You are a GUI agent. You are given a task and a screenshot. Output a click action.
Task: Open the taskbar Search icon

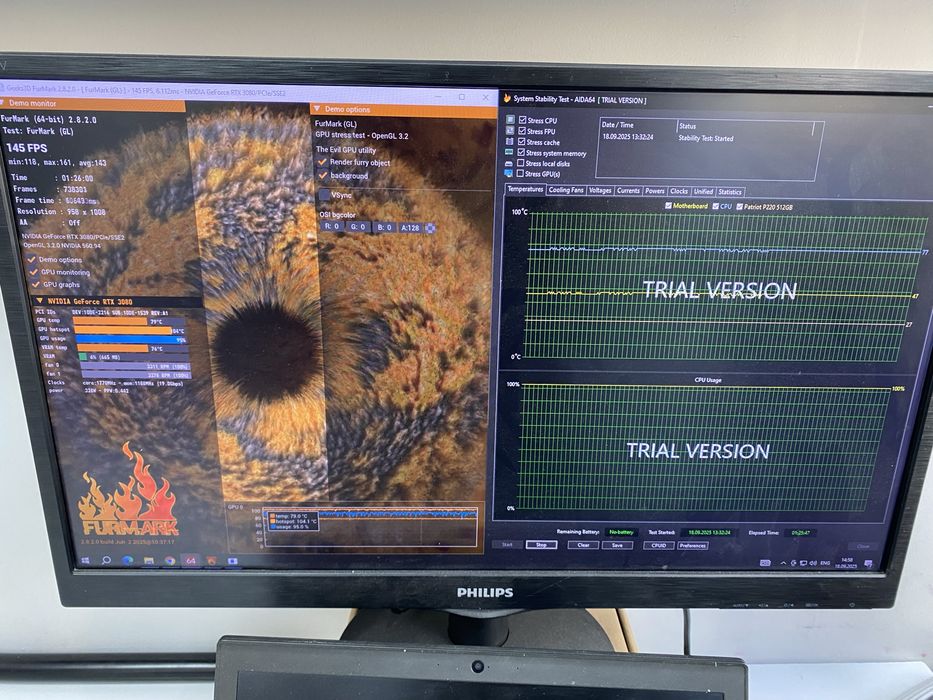(106, 560)
